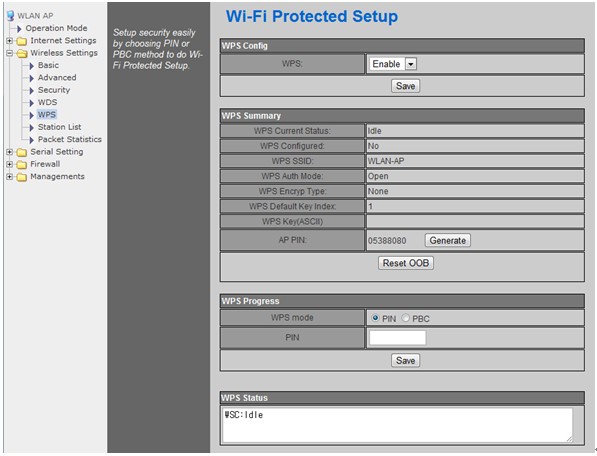This screenshot has width=597, height=456.
Task: Click the PIN input field
Action: click(397, 338)
